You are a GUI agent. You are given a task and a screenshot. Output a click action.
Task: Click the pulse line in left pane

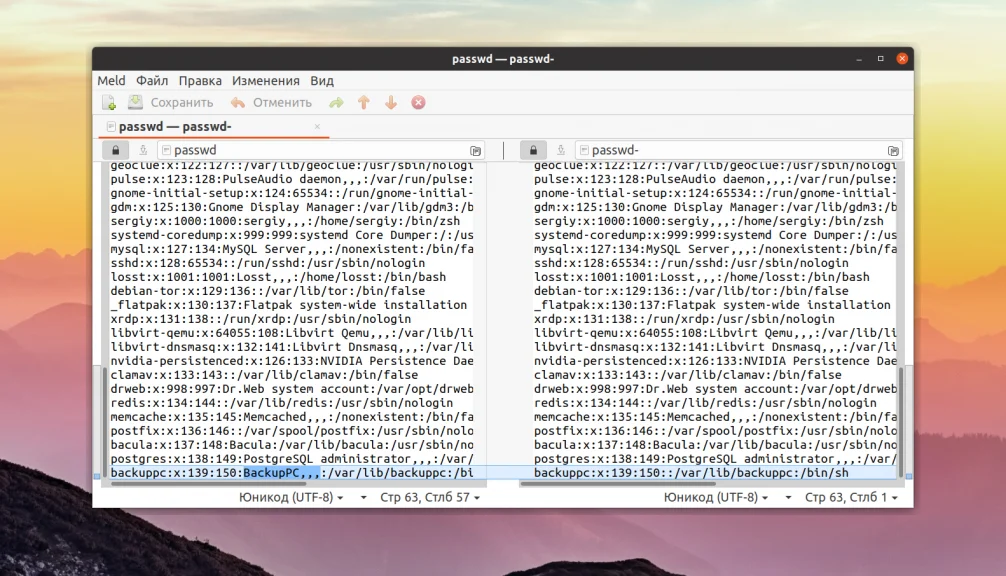pyautogui.click(x=292, y=178)
